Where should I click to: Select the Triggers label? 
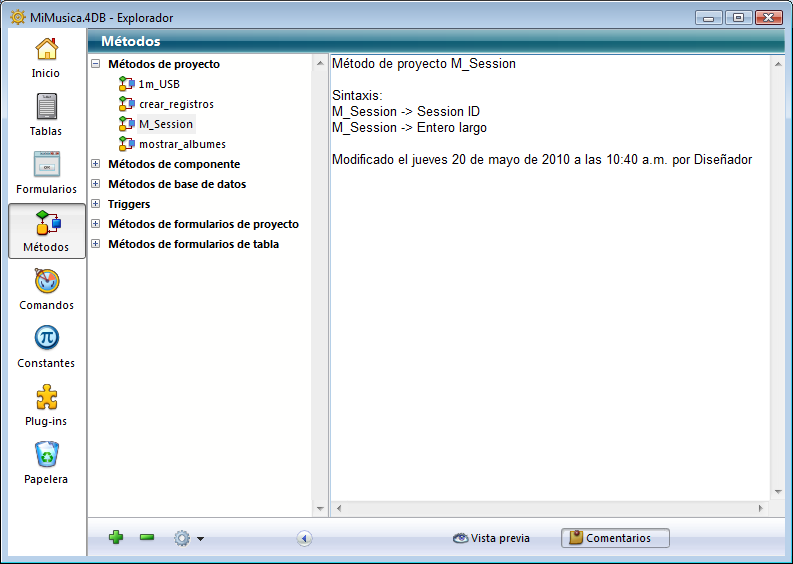(x=129, y=204)
